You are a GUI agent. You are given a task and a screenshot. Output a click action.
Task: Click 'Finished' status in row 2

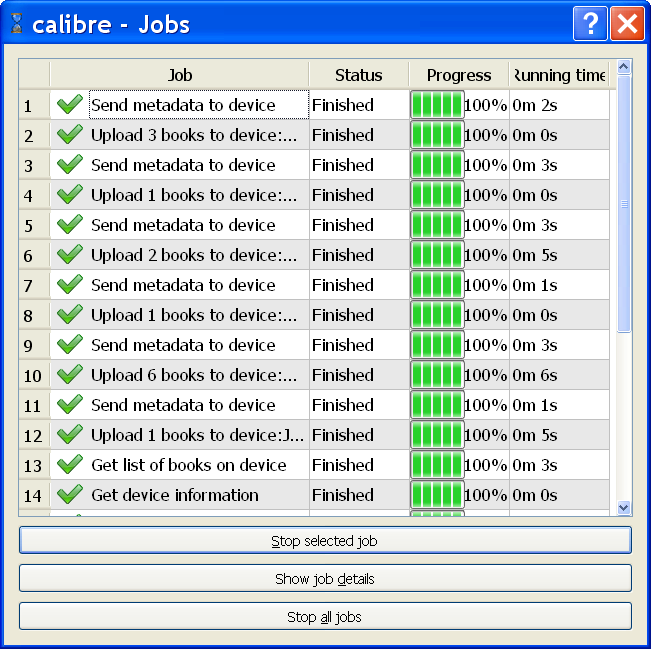pyautogui.click(x=343, y=135)
